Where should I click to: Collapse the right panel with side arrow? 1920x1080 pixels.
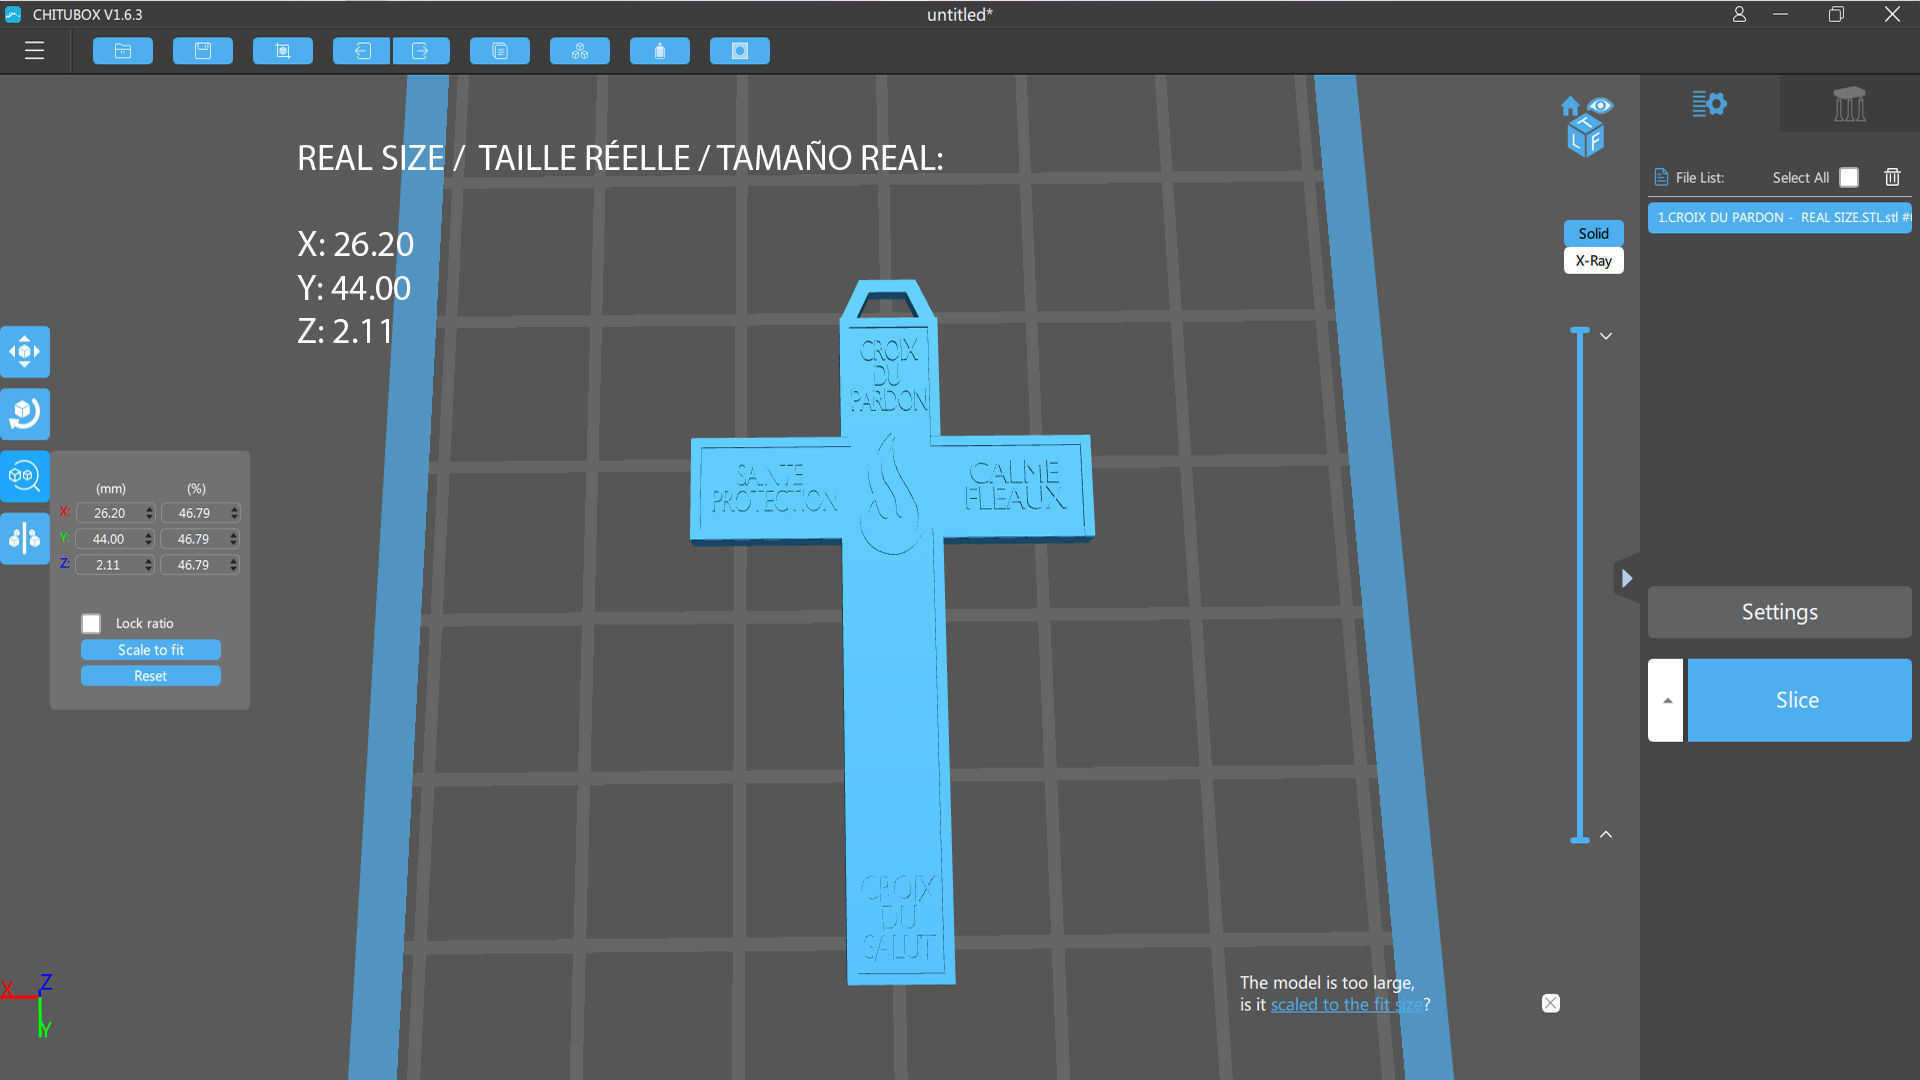pos(1627,578)
